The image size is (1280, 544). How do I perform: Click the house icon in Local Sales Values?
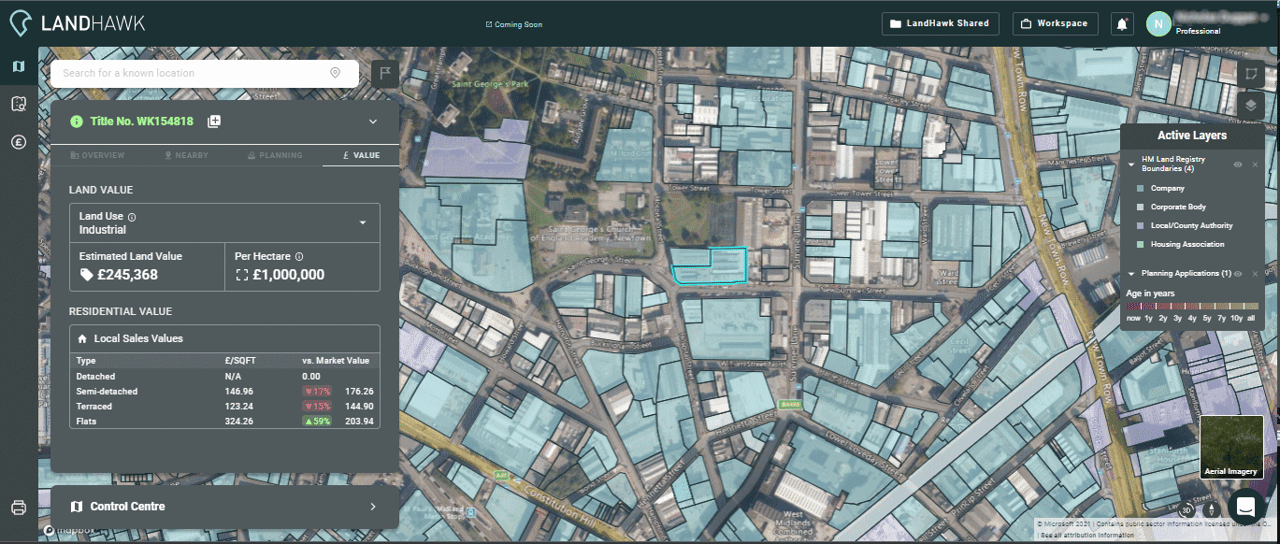[x=82, y=339]
